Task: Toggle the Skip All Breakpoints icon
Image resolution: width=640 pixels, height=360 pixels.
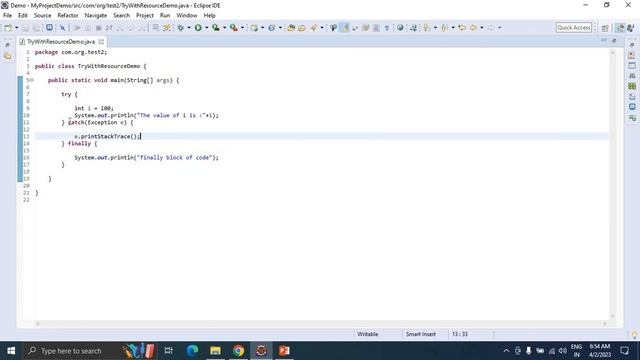Action: coord(62,28)
